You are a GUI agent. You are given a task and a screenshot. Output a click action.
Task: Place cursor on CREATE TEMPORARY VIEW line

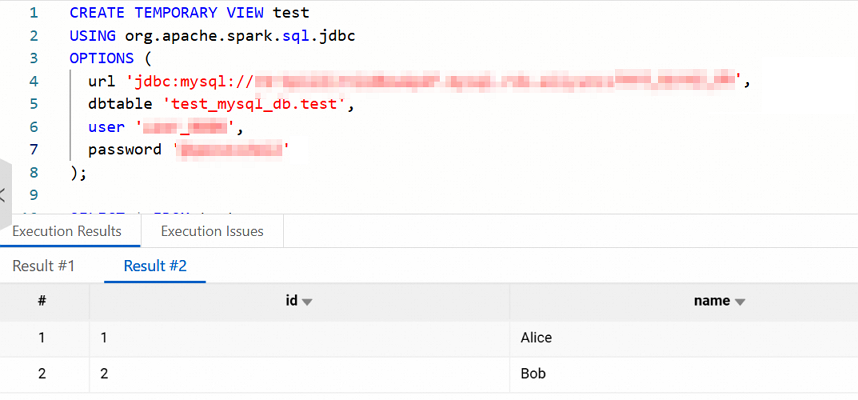click(190, 13)
